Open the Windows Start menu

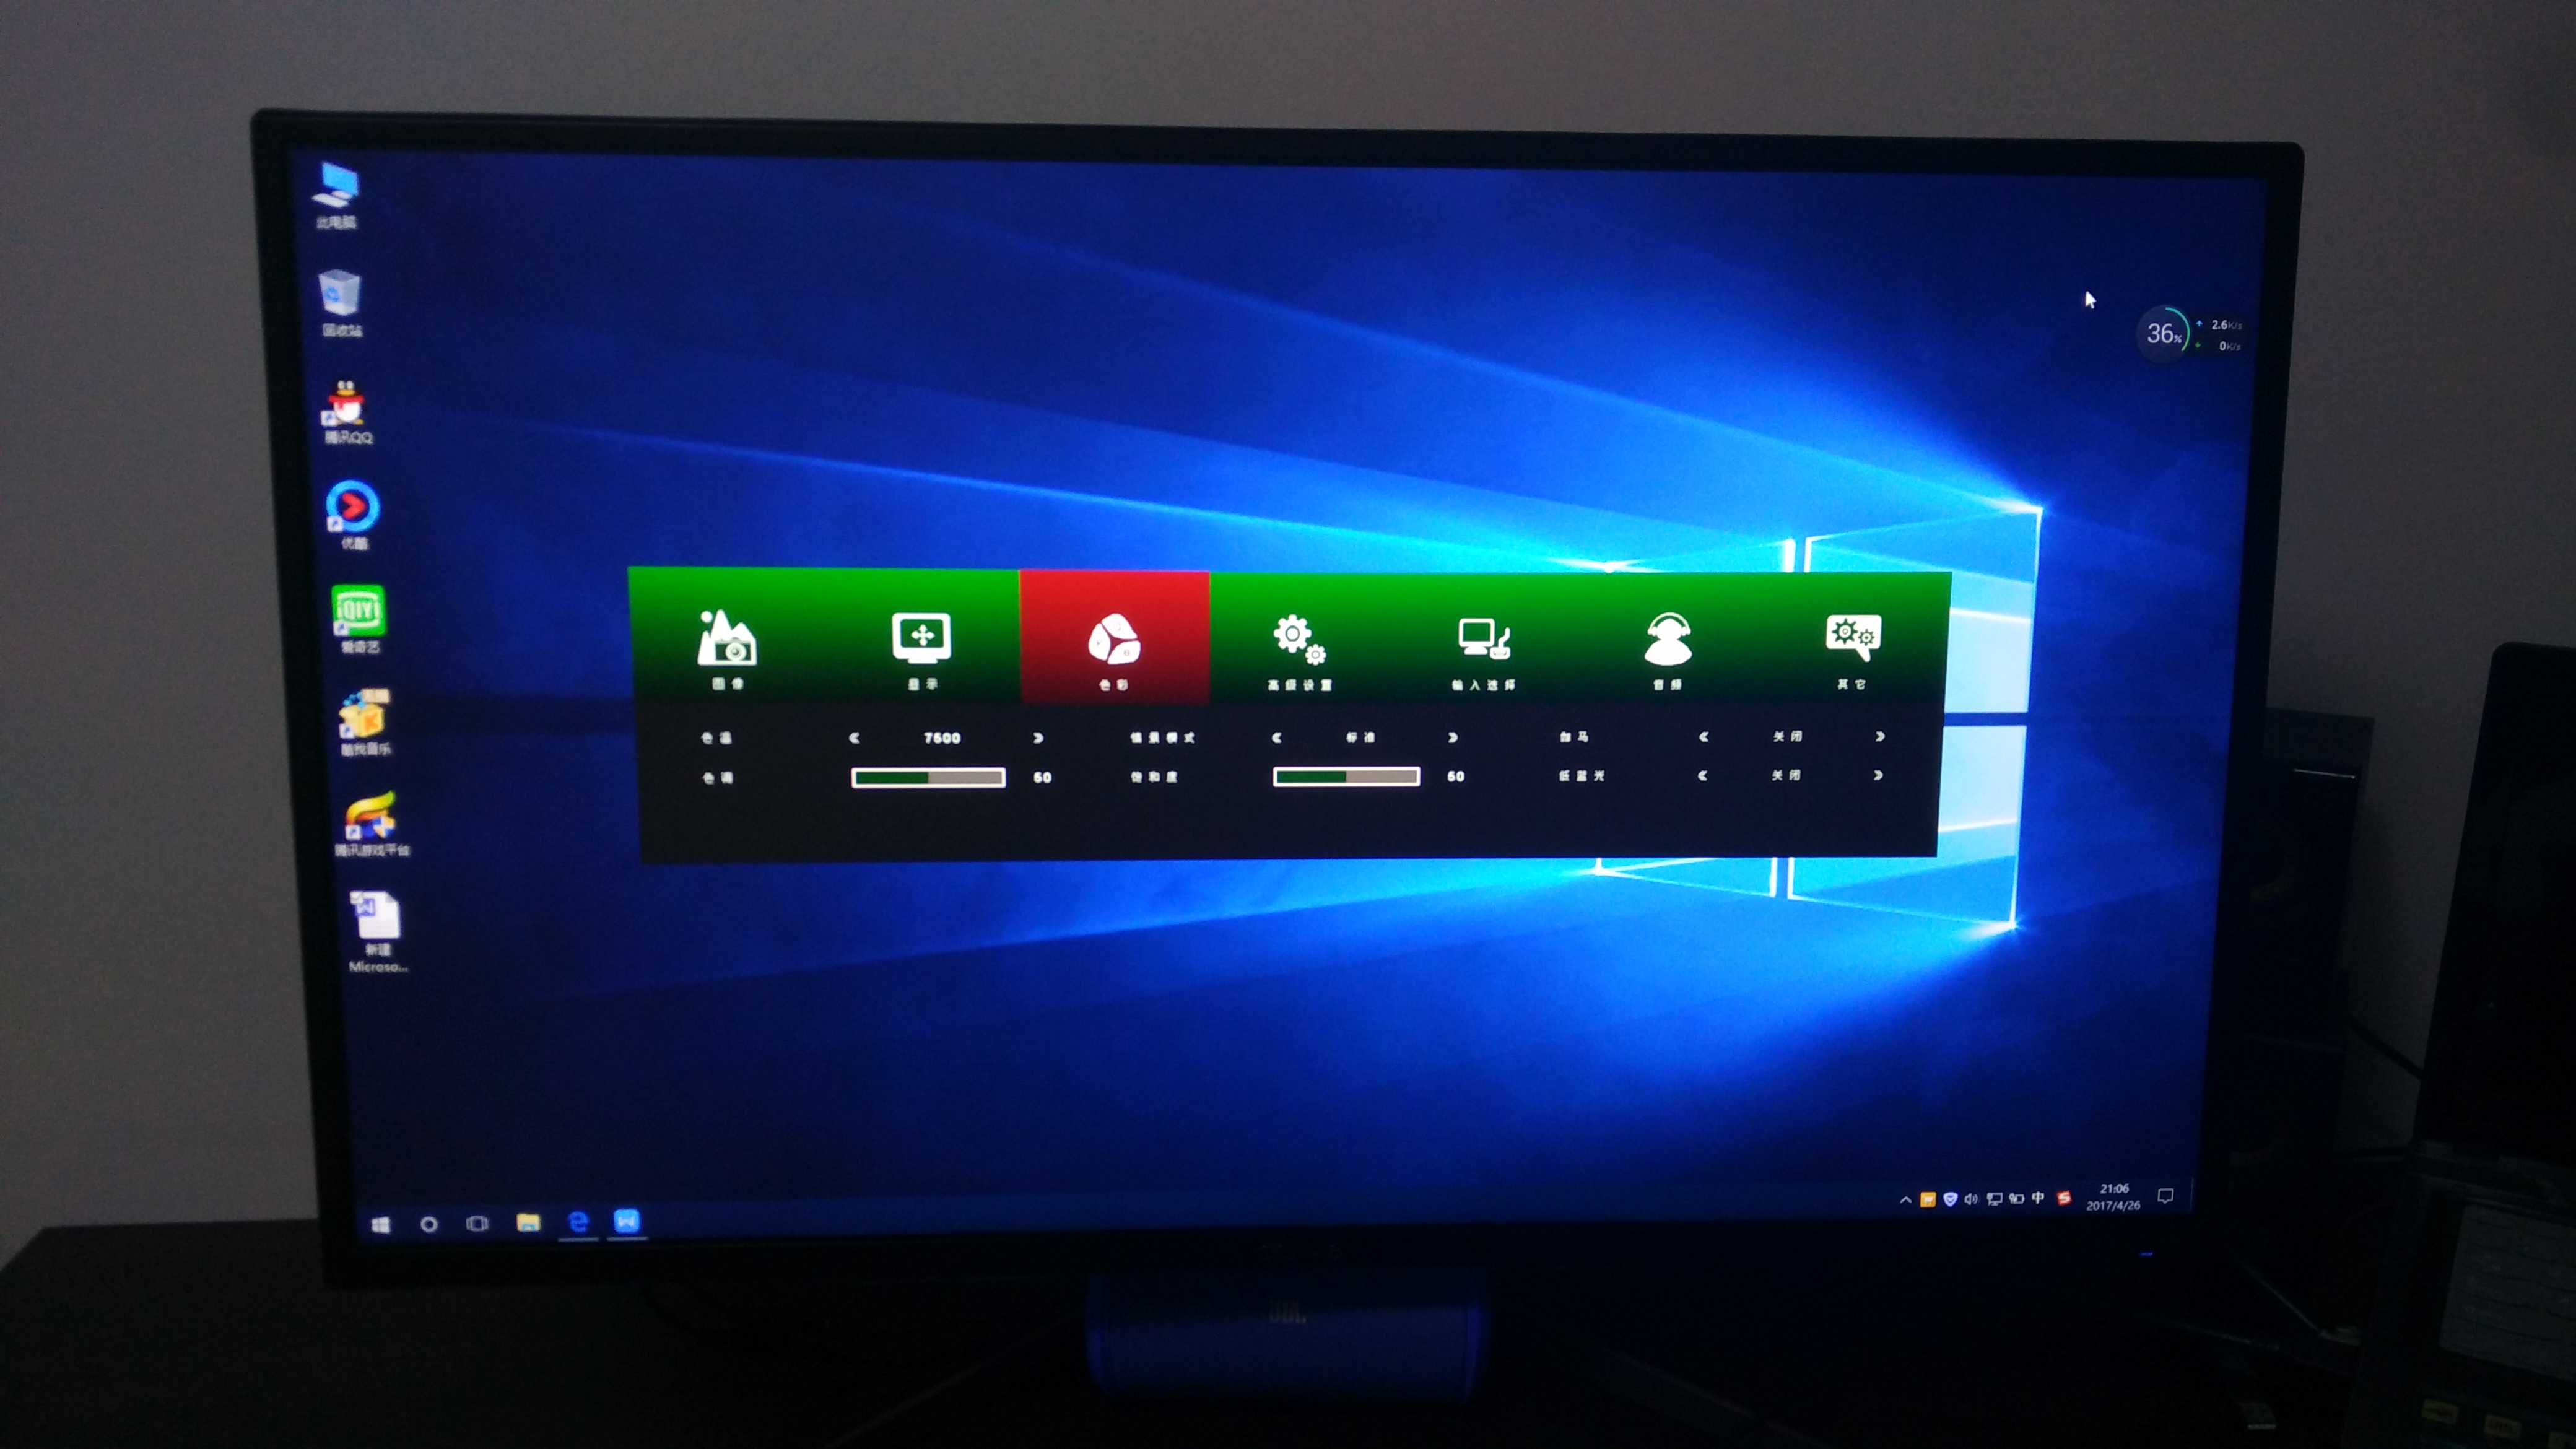(381, 1225)
